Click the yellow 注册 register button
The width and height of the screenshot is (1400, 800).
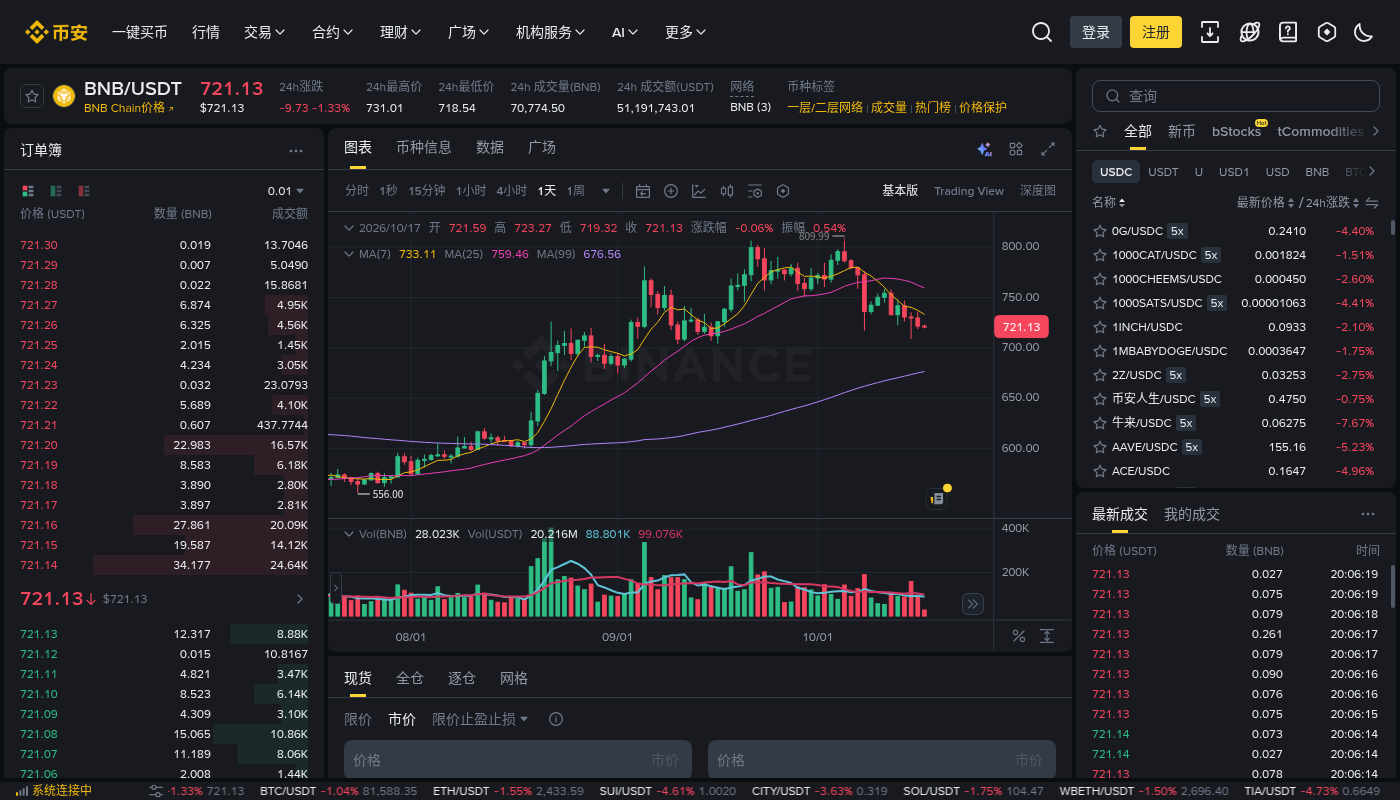point(1156,32)
